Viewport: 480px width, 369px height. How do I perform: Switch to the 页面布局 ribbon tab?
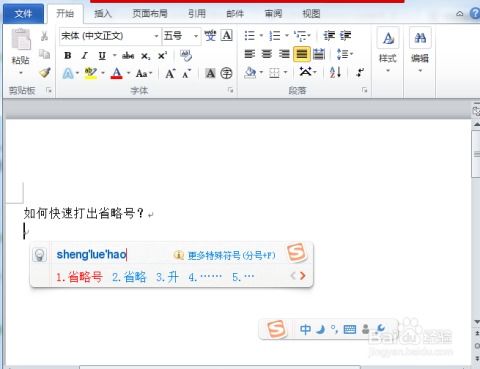coord(150,14)
